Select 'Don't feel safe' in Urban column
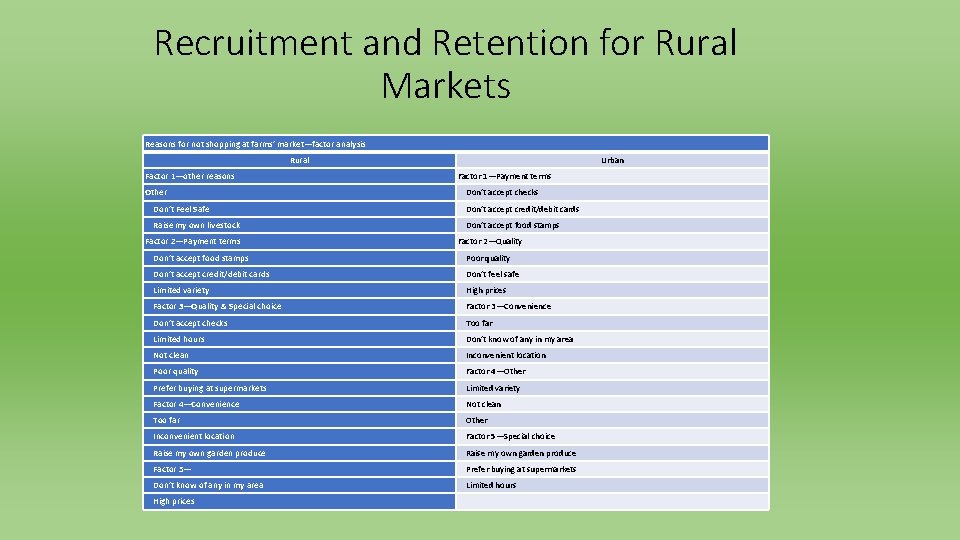 [x=612, y=274]
